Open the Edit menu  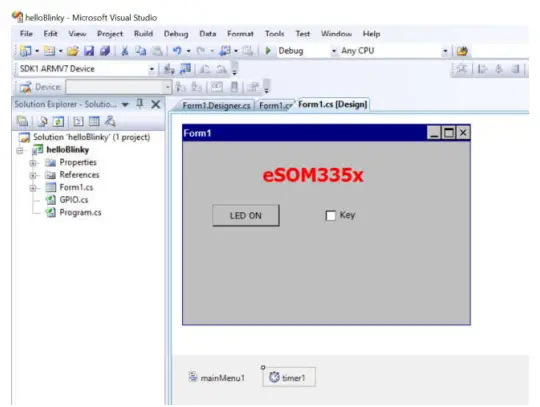[50, 34]
